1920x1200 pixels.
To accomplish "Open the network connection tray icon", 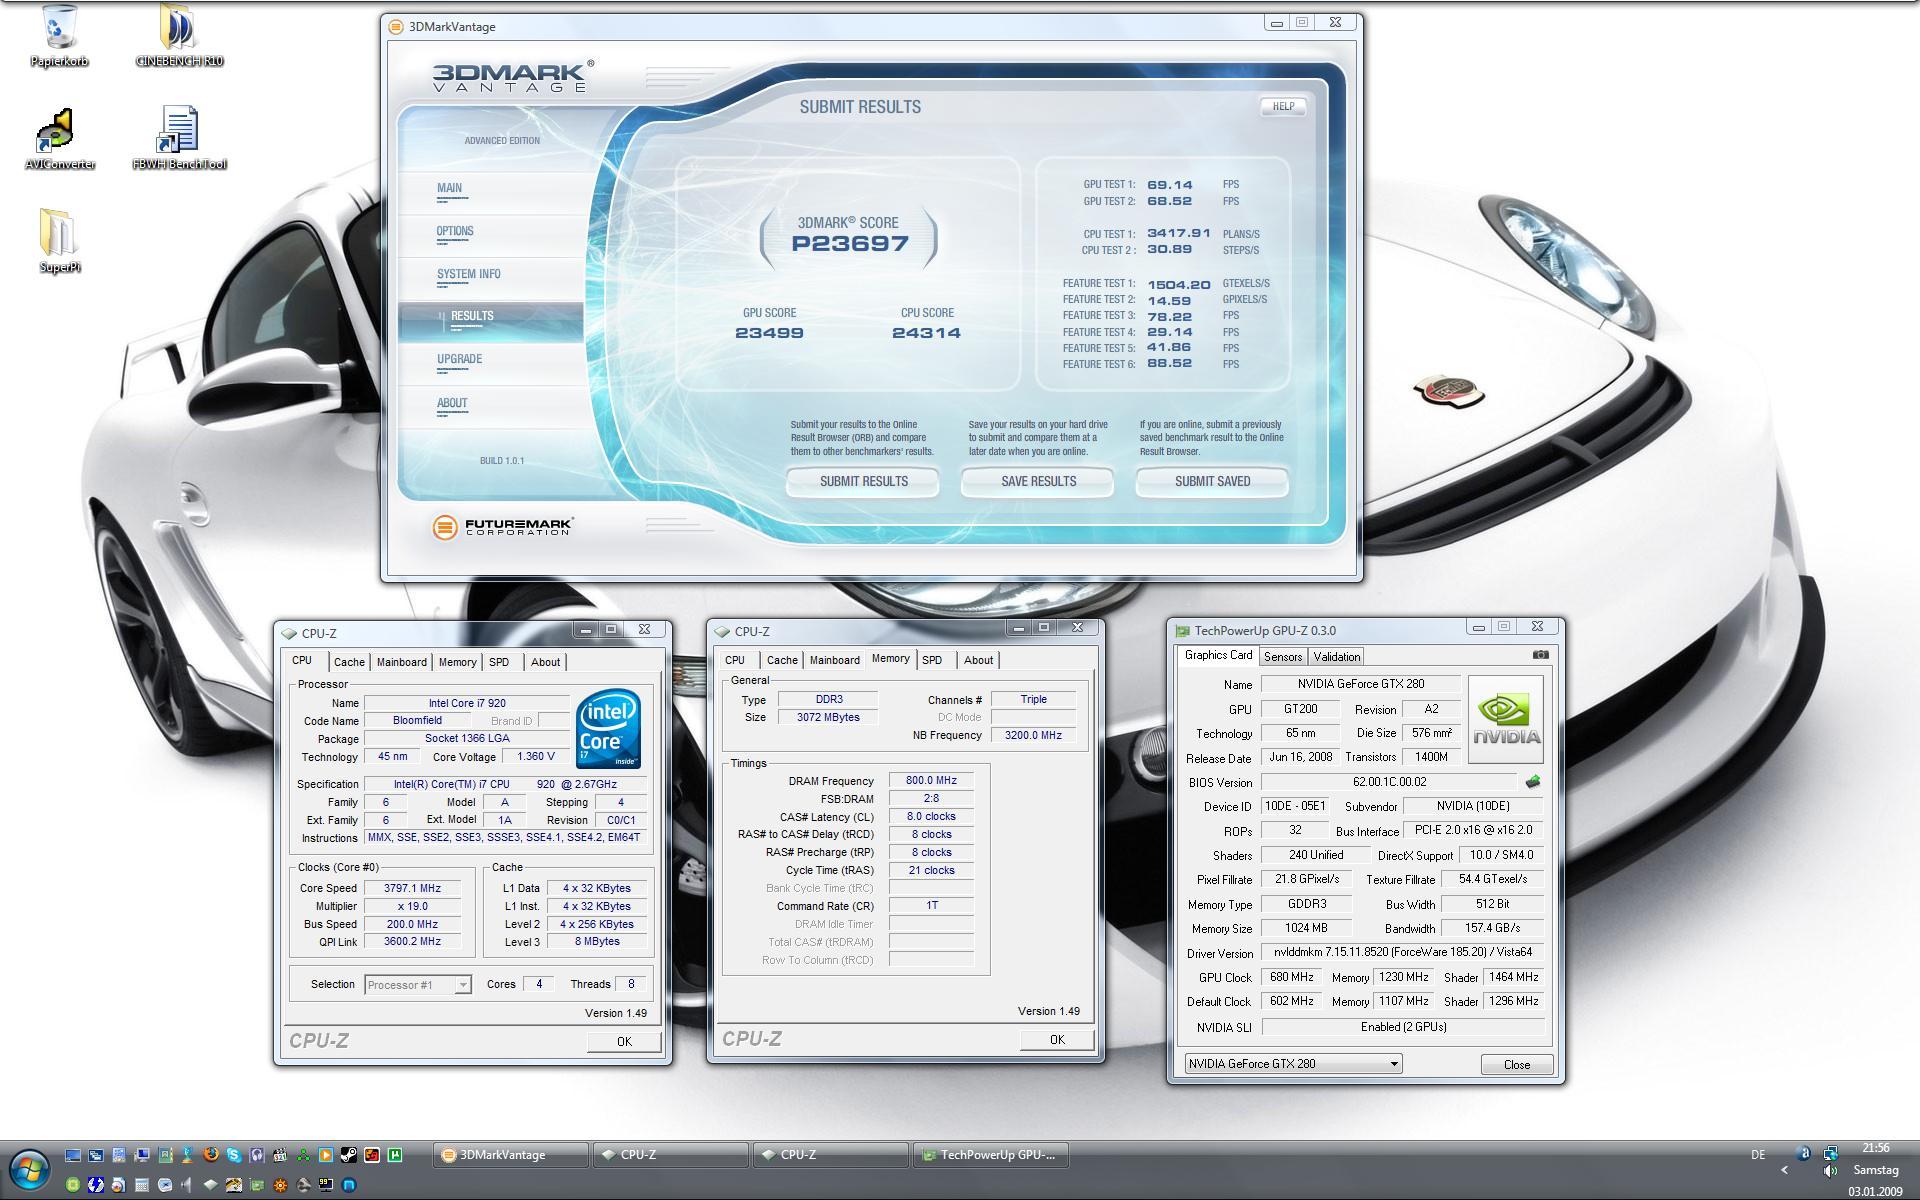I will tap(1830, 1153).
